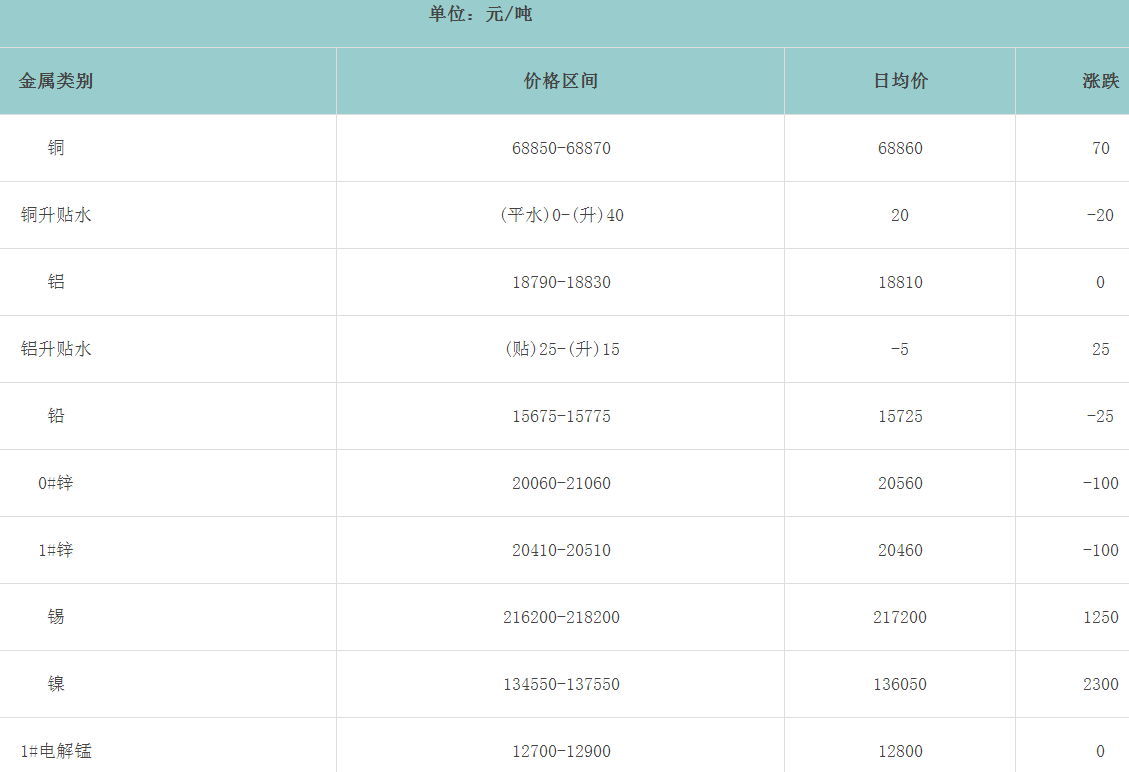The height and width of the screenshot is (772, 1129).
Task: Click the 金属类别 column header
Action: pyautogui.click(x=56, y=81)
